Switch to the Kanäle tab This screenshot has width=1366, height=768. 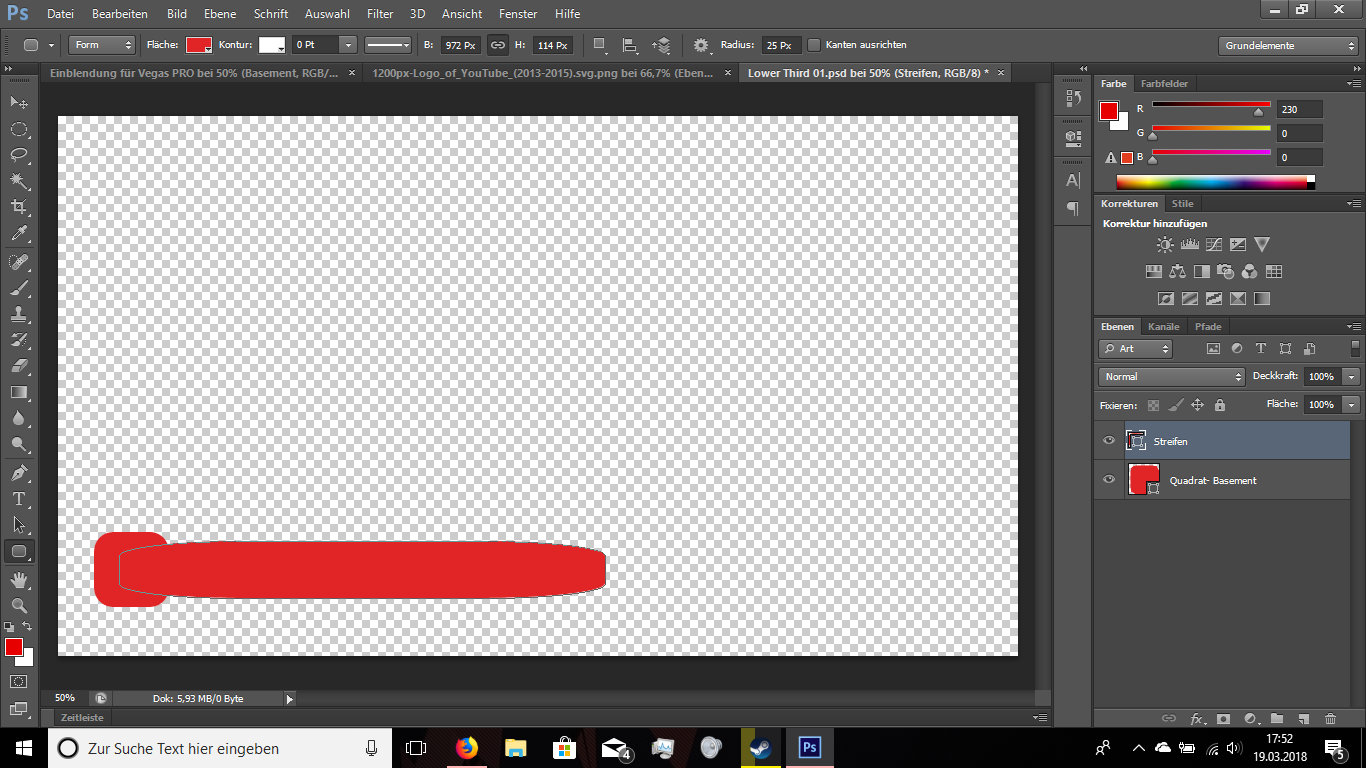1164,327
